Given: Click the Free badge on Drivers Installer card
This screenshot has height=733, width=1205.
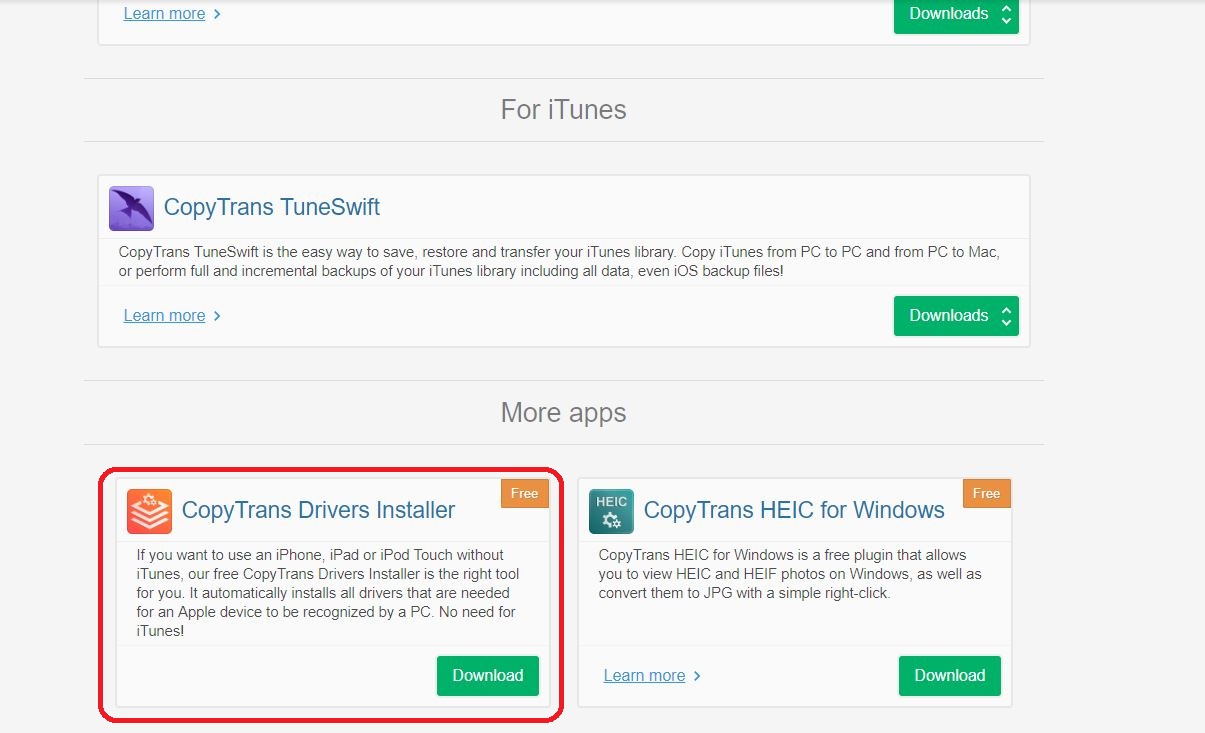Looking at the screenshot, I should pyautogui.click(x=524, y=493).
